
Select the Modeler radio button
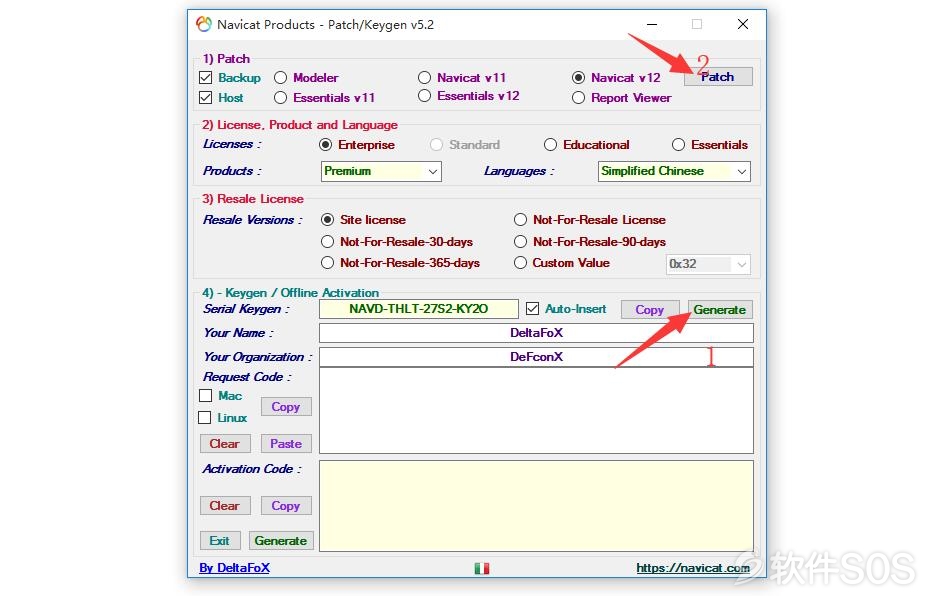pyautogui.click(x=281, y=78)
